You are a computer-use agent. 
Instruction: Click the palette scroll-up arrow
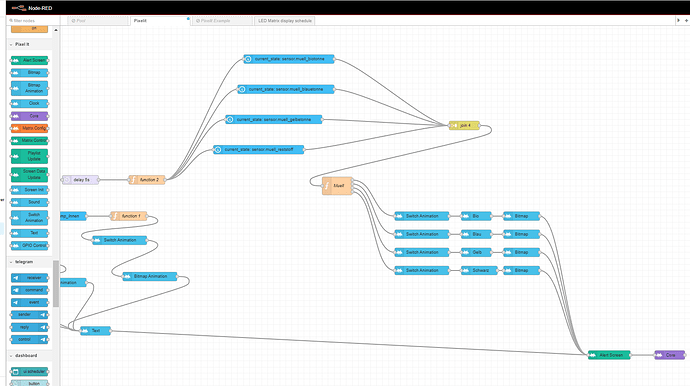point(56,30)
